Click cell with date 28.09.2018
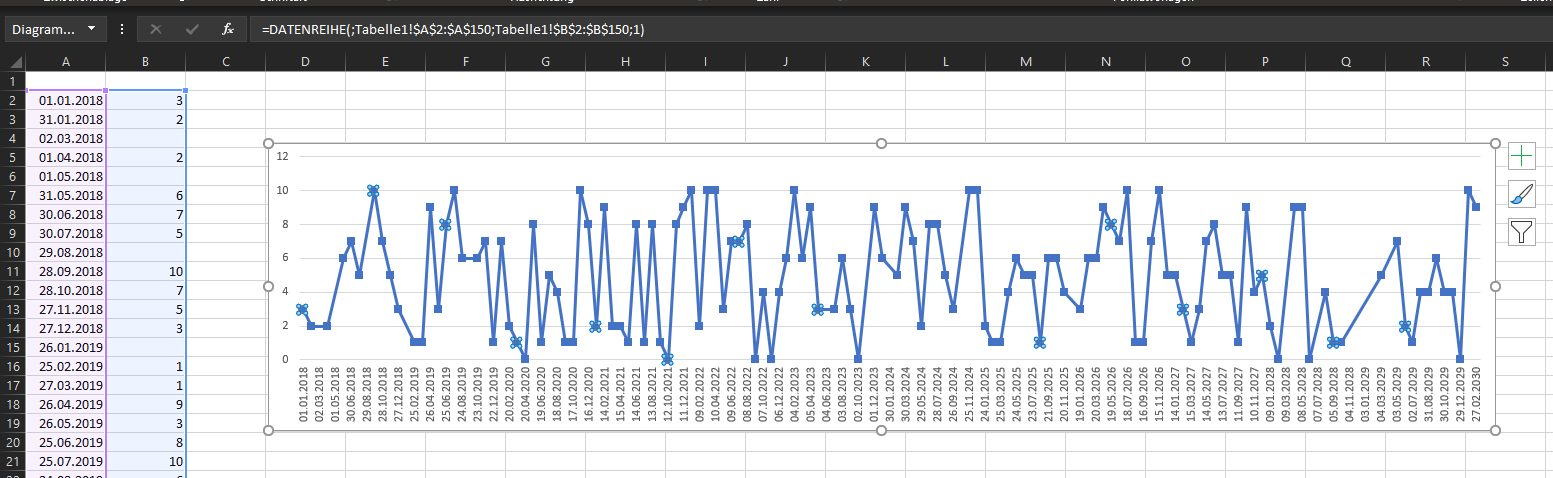 pyautogui.click(x=66, y=271)
